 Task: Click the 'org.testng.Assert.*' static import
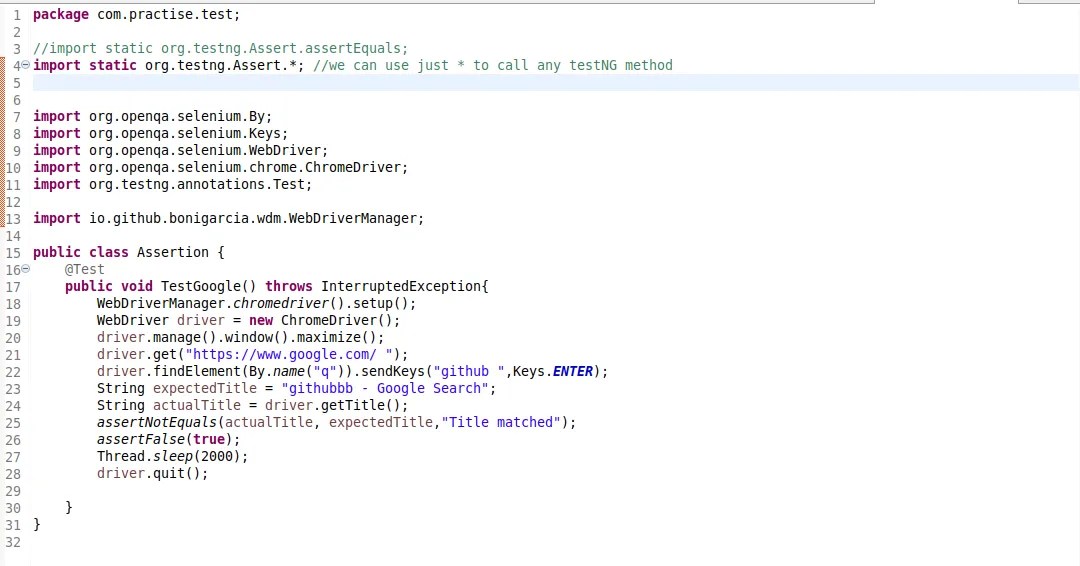pyautogui.click(x=224, y=65)
